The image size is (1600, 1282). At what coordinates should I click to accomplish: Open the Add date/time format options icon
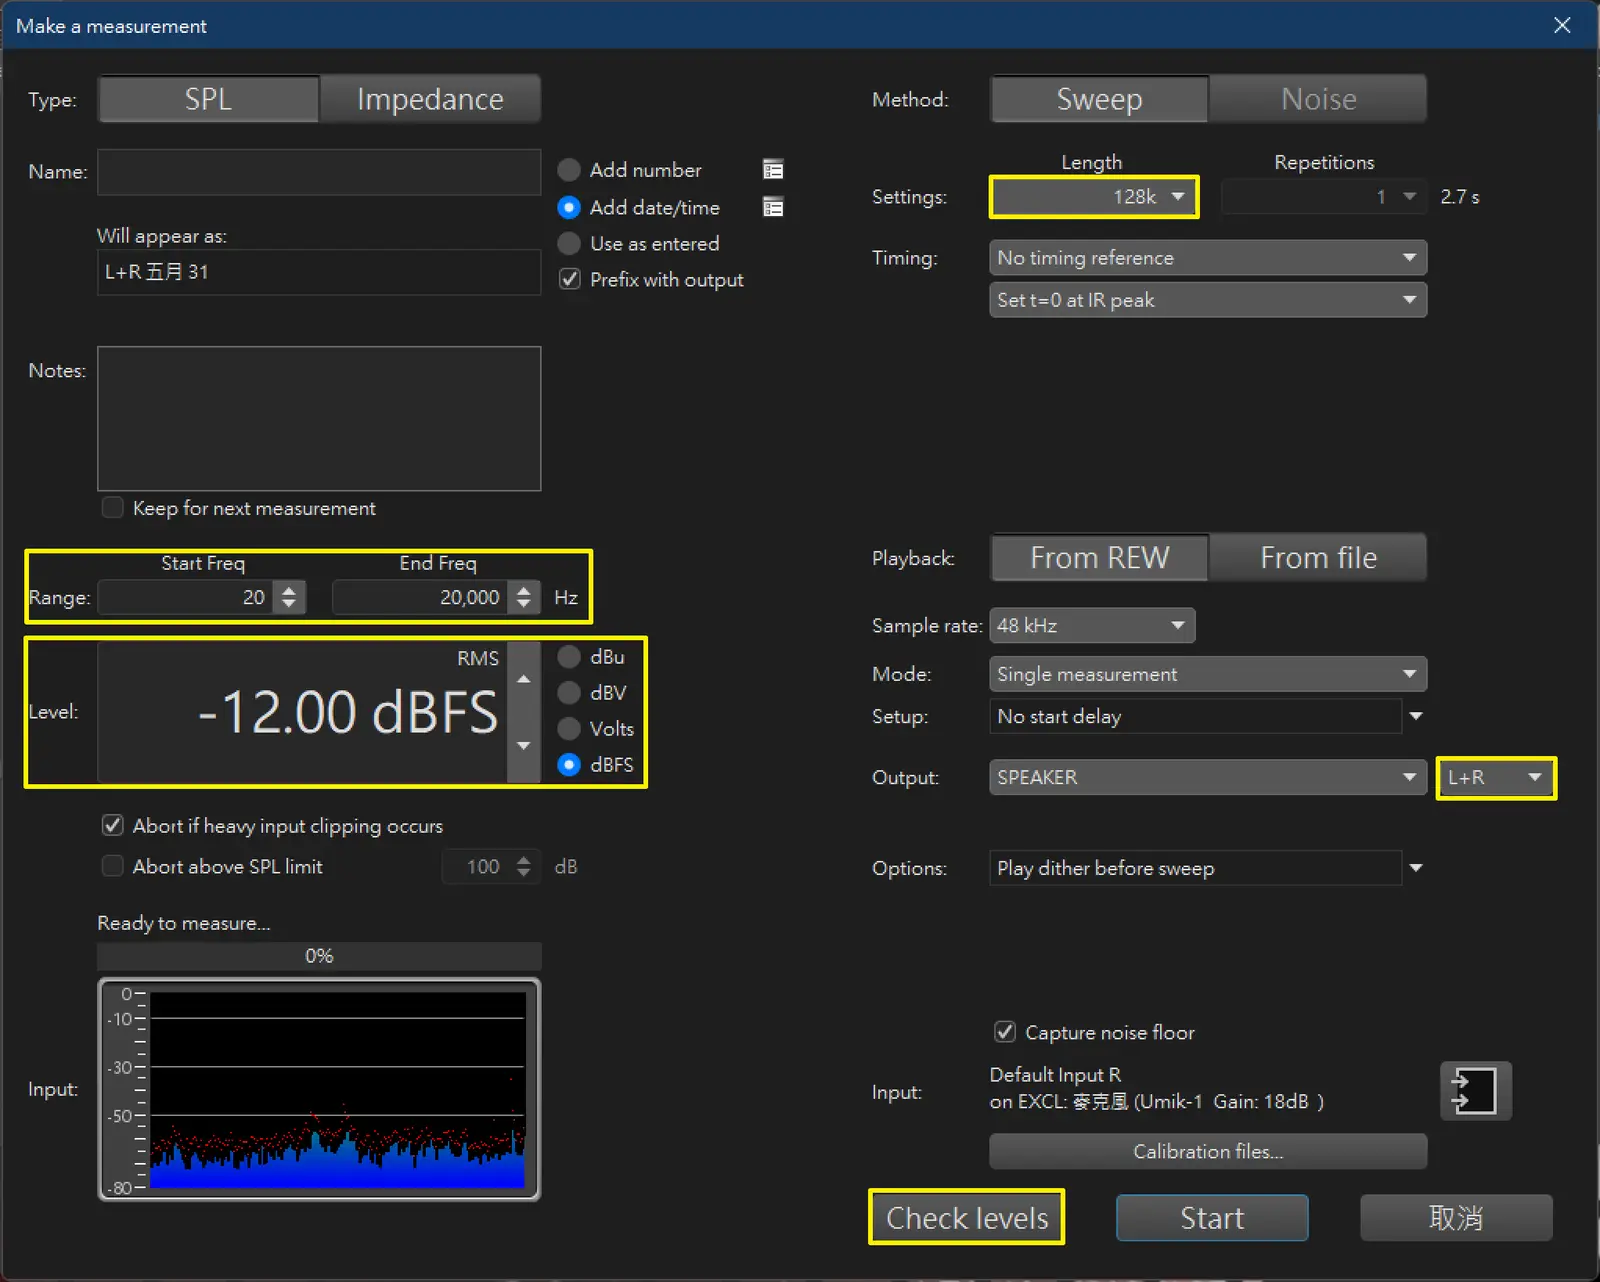pos(773,207)
